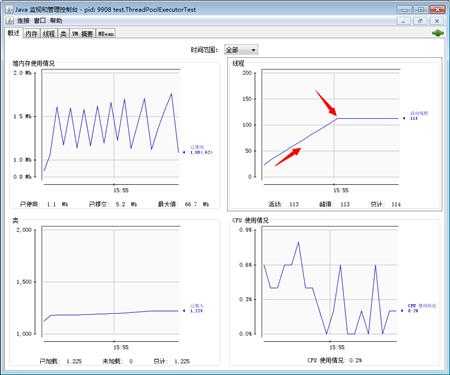Open the 时间范围 time range dropdown
450x375 pixels.
(241, 50)
